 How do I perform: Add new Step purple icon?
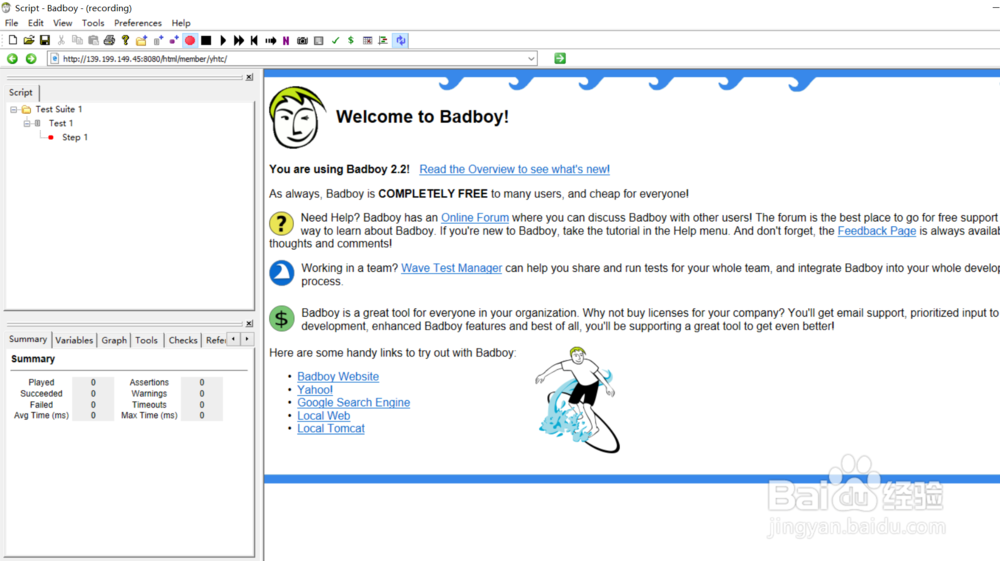173,40
